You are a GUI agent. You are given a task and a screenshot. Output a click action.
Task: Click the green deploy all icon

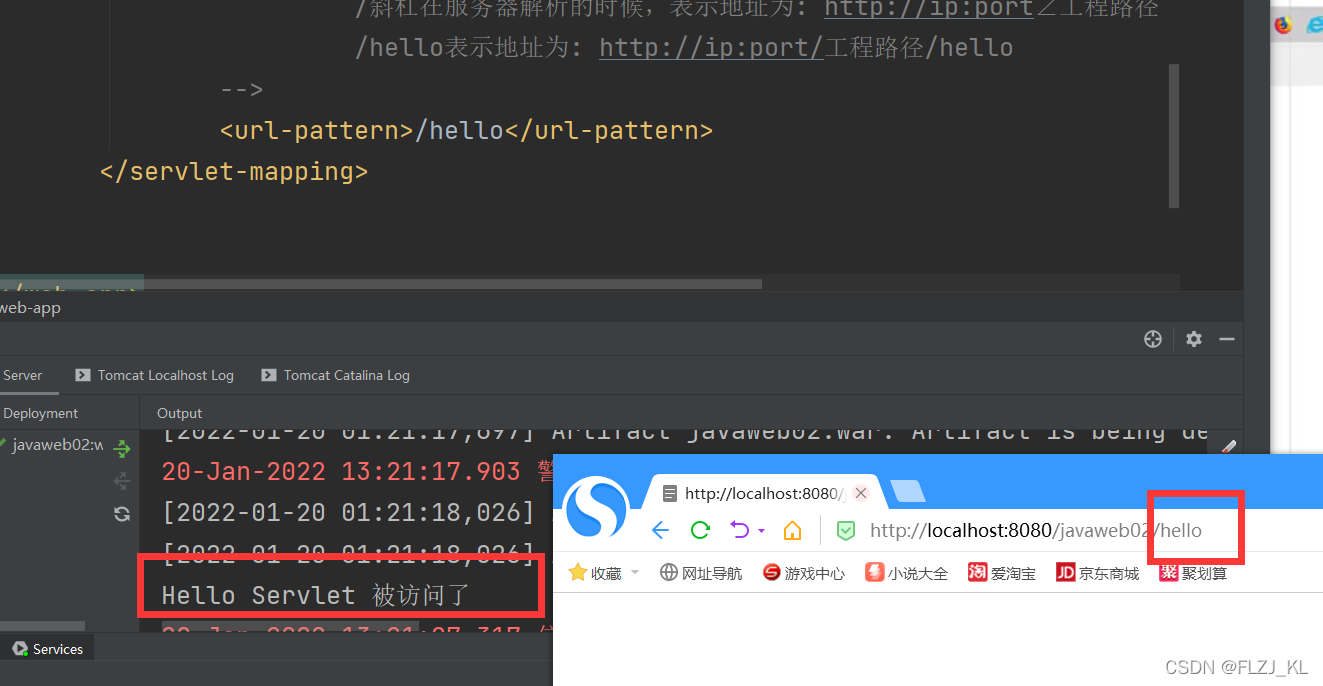[x=122, y=449]
